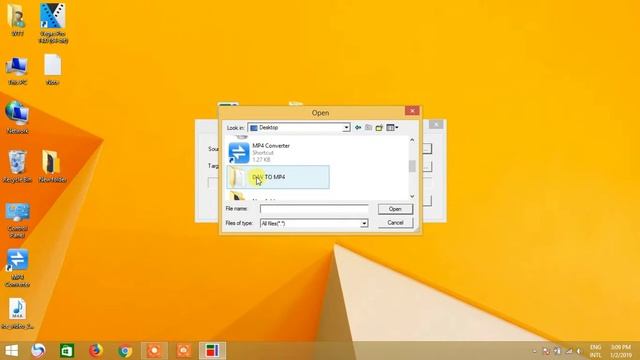Click the network signal tray icon

tap(569, 351)
